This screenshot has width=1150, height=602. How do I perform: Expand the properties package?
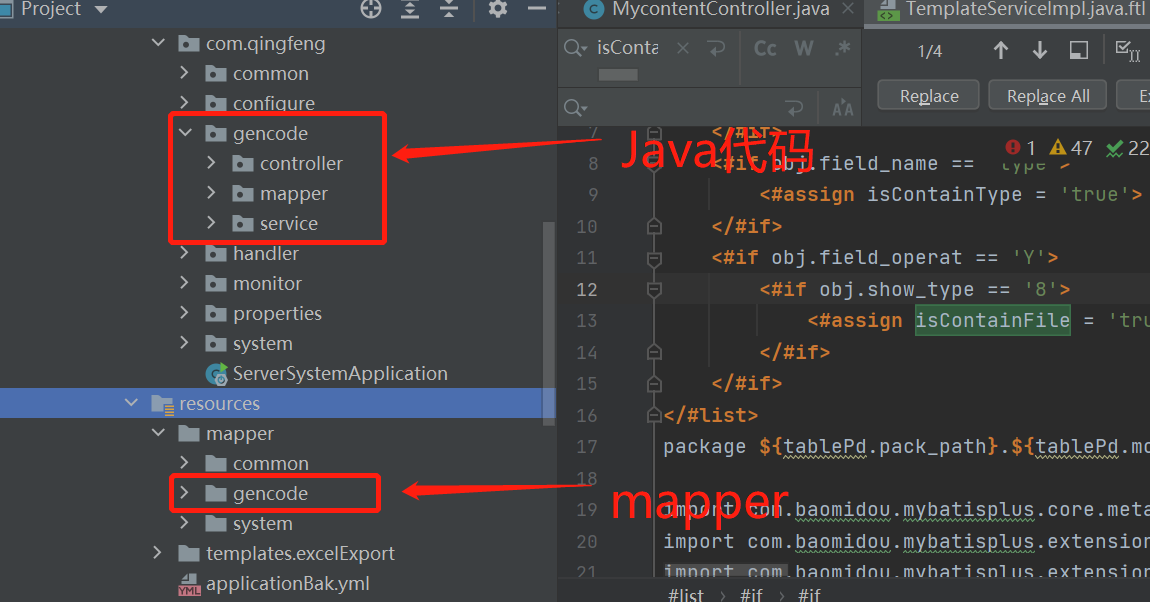185,313
